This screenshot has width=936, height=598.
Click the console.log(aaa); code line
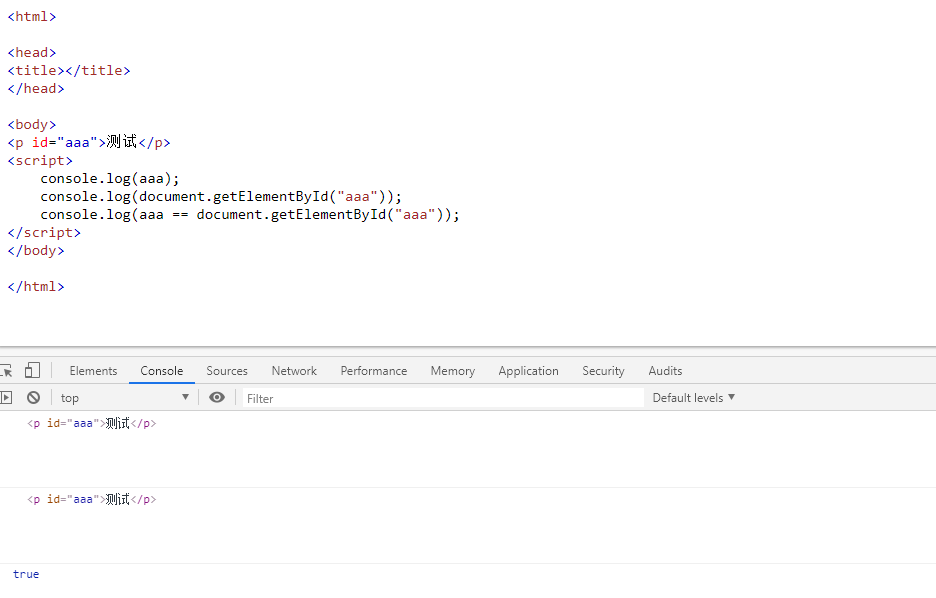110,178
